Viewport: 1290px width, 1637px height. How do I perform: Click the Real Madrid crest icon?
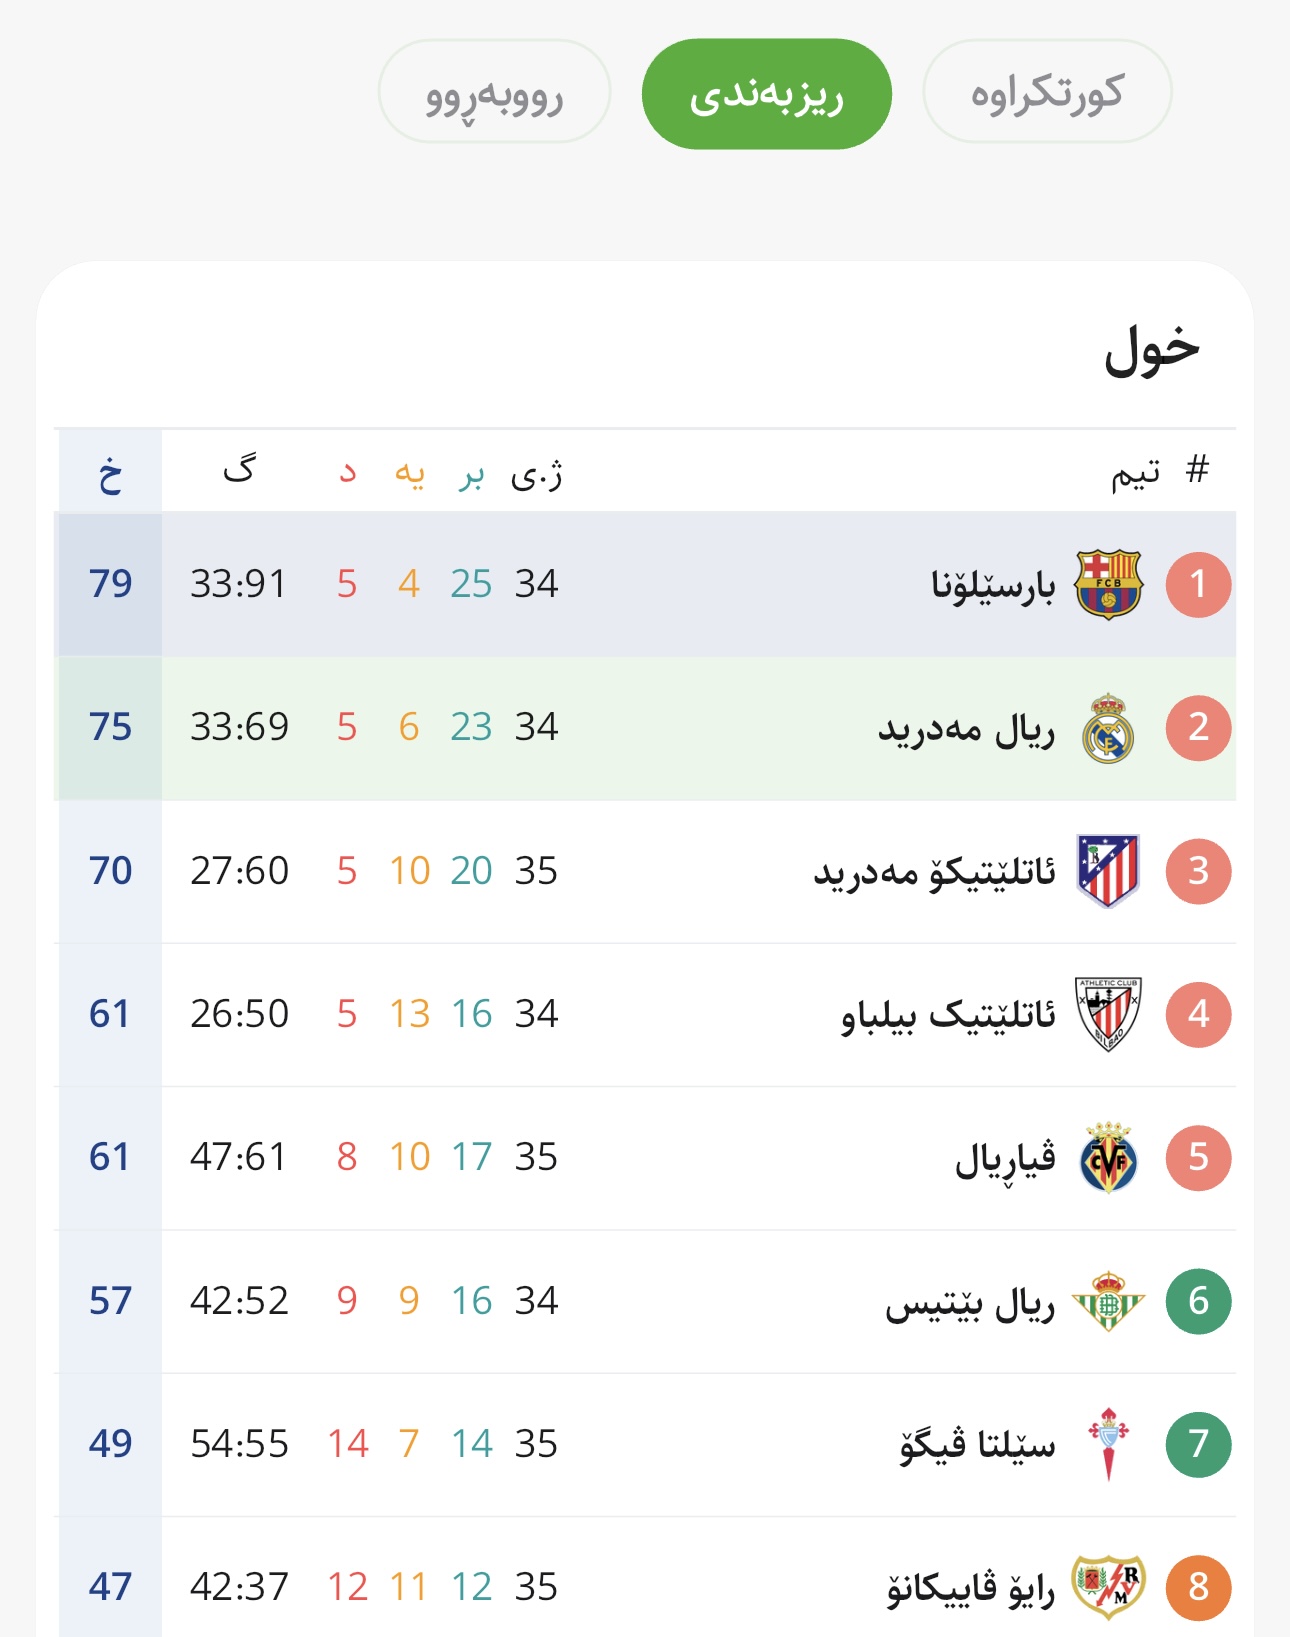(x=1108, y=728)
